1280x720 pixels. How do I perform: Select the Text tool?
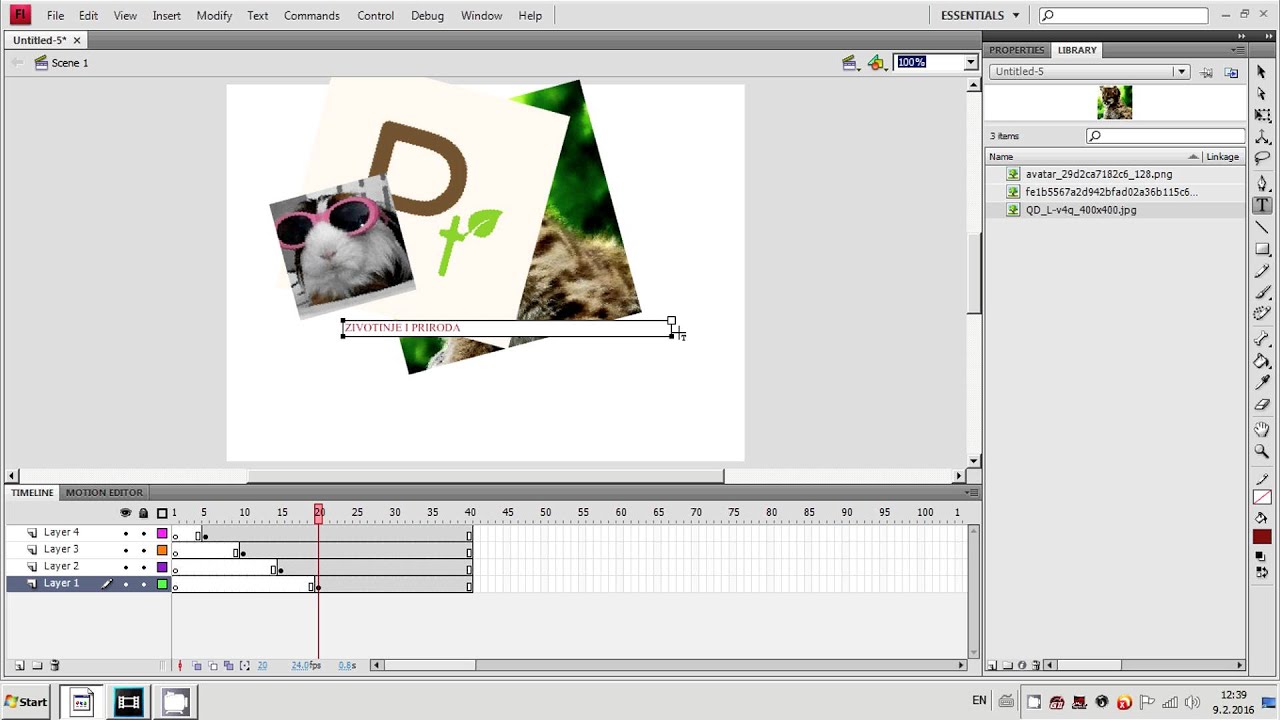(x=1262, y=205)
